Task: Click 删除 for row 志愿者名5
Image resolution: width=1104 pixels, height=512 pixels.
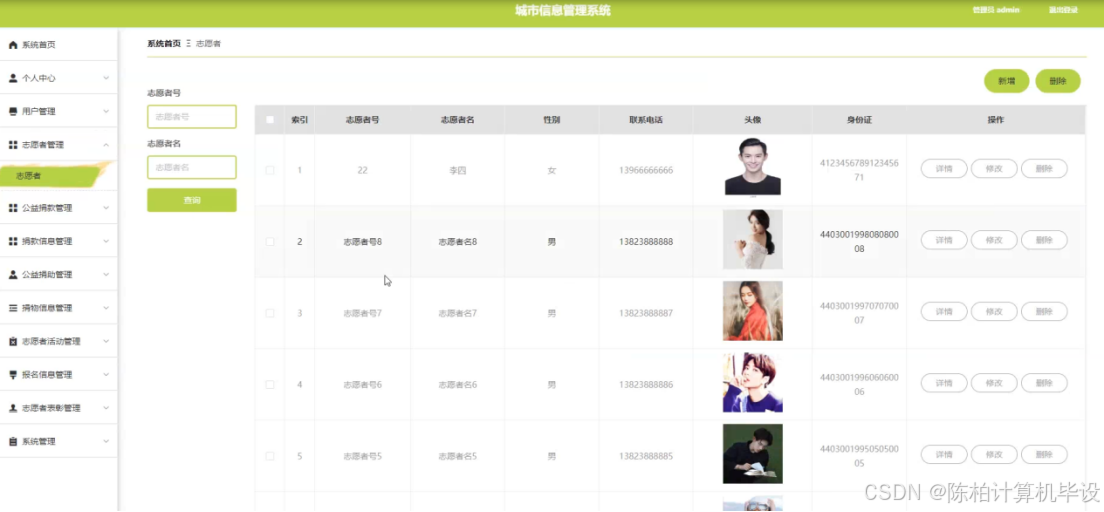Action: point(1044,455)
